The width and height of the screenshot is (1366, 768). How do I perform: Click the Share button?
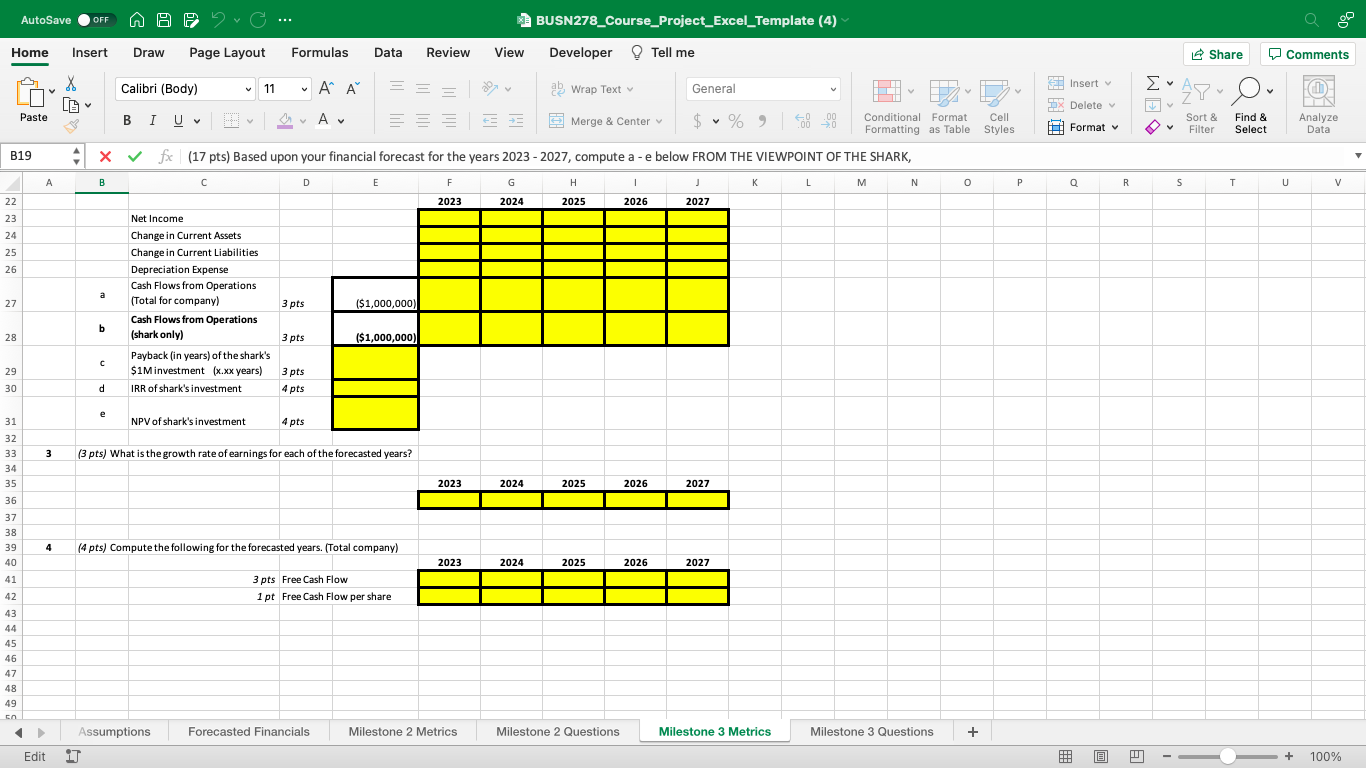(x=1216, y=54)
